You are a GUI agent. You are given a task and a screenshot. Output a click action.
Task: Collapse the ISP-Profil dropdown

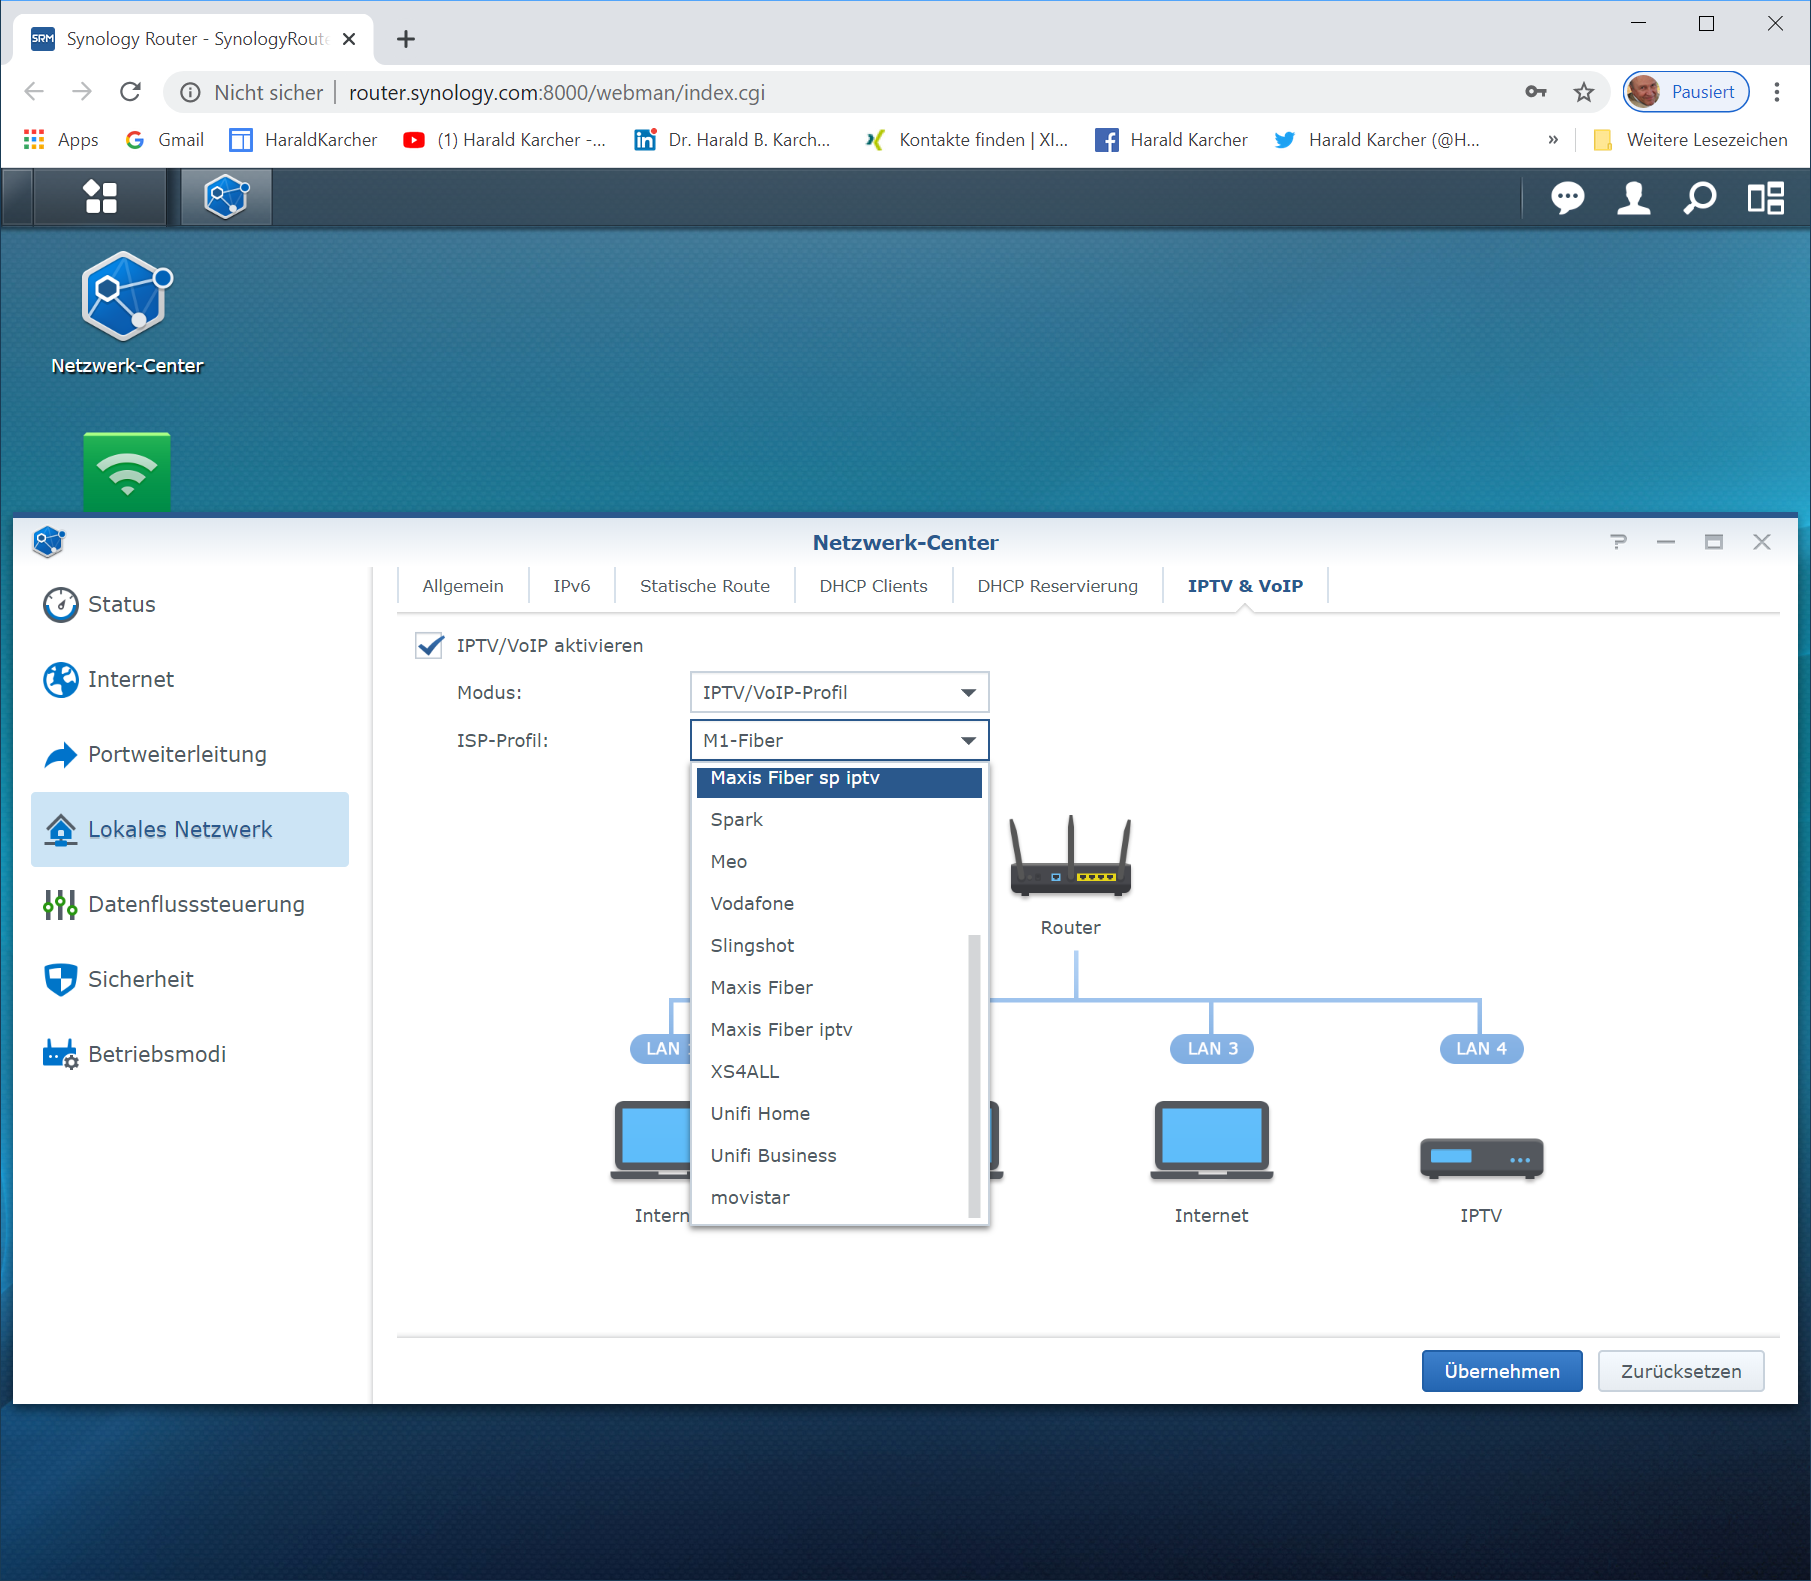pos(839,740)
